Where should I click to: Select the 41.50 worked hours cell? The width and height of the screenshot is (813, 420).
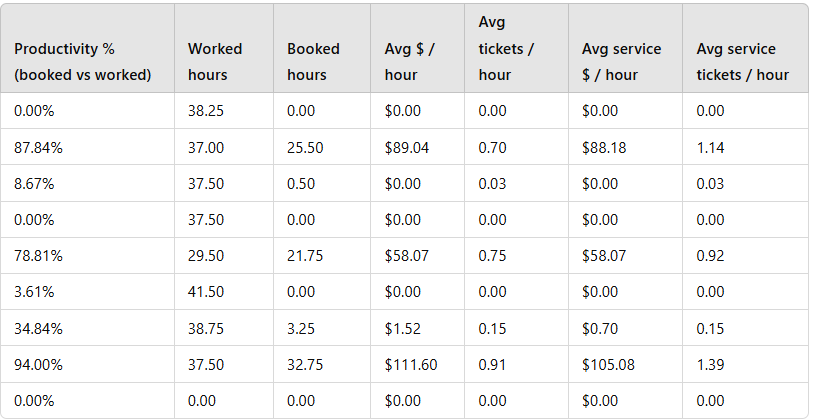click(223, 292)
